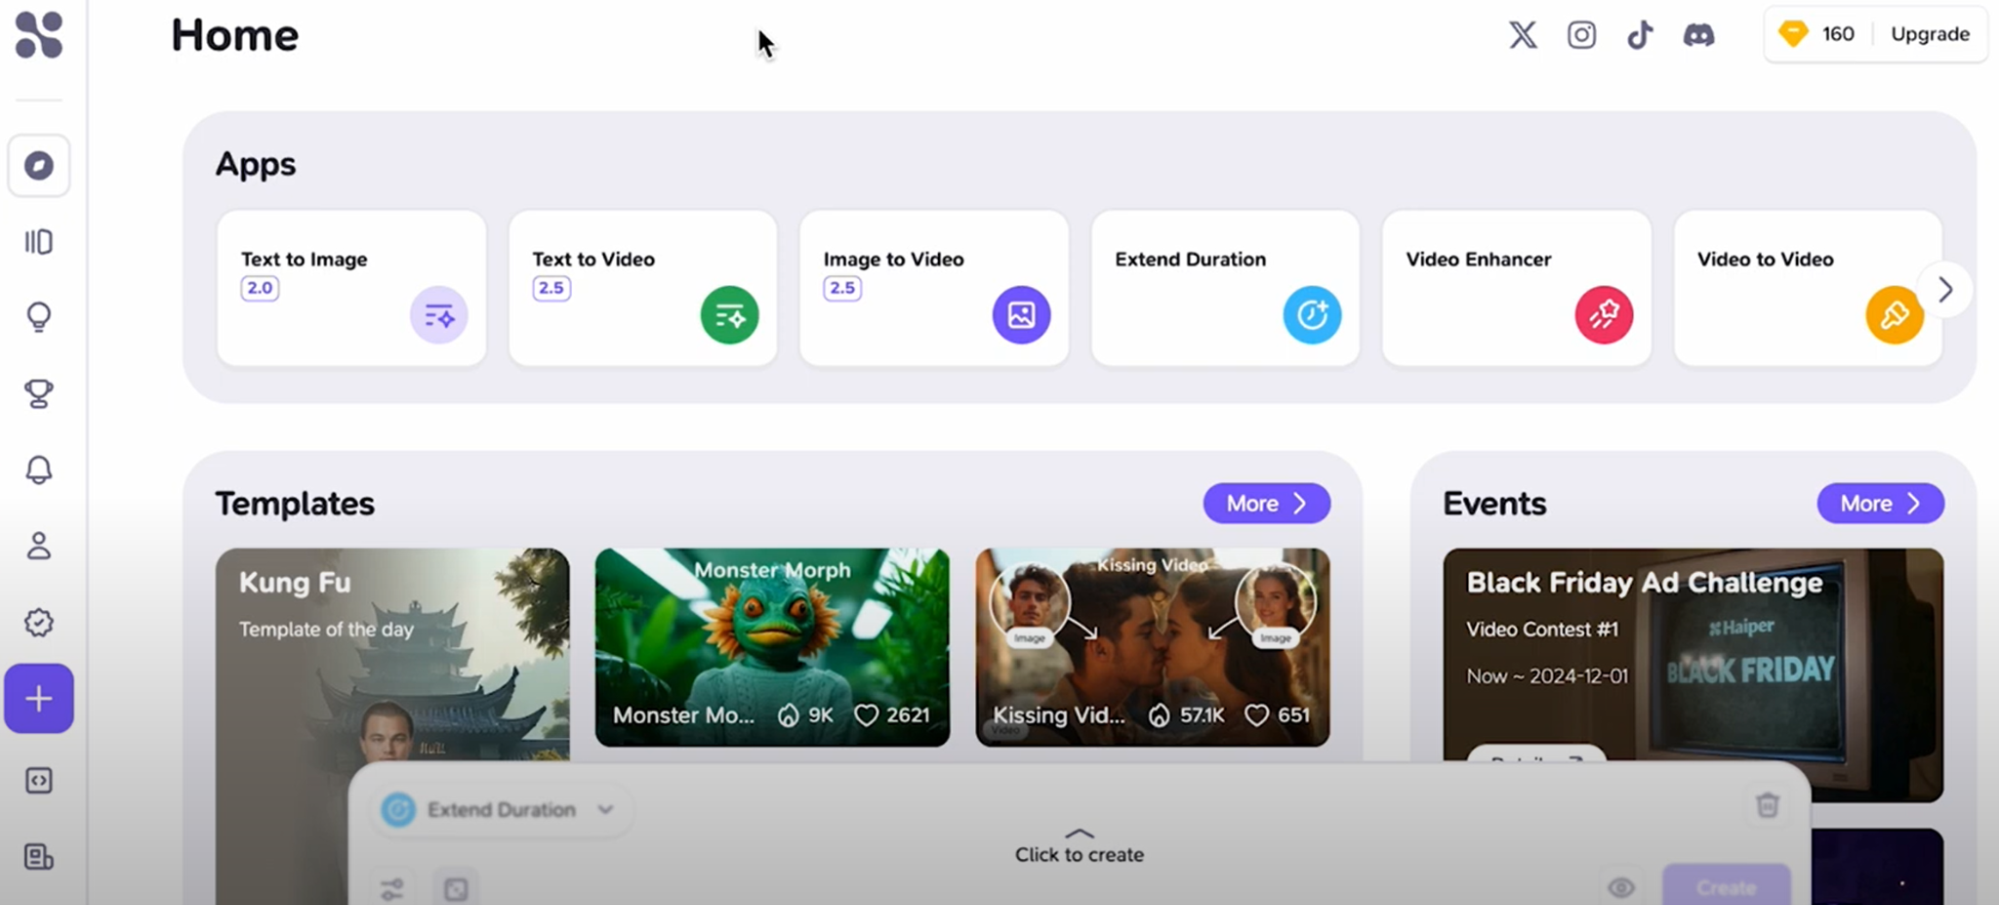
Task: Click the notifications bell in sidebar
Action: tap(39, 470)
